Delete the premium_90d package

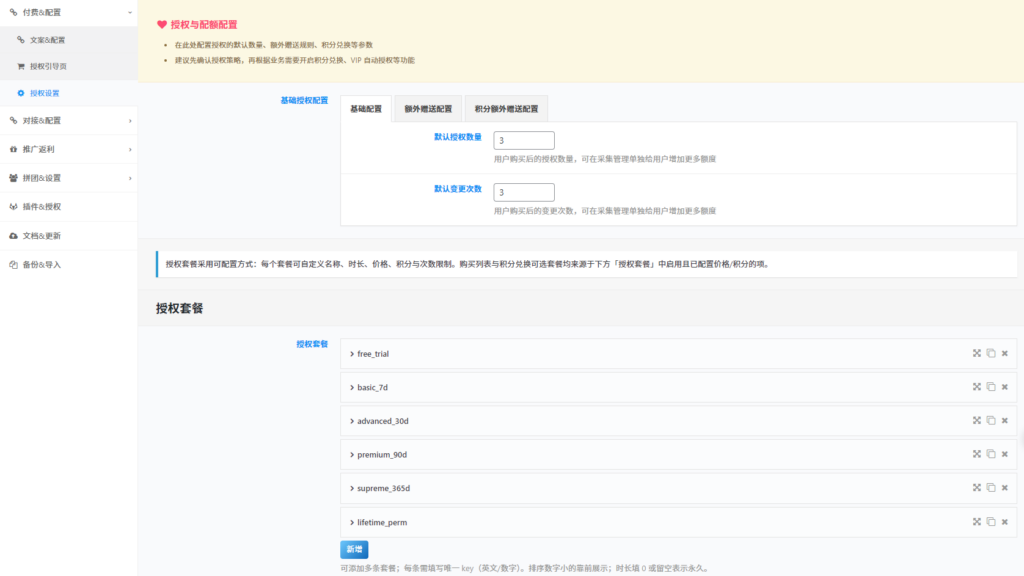[x=1004, y=454]
